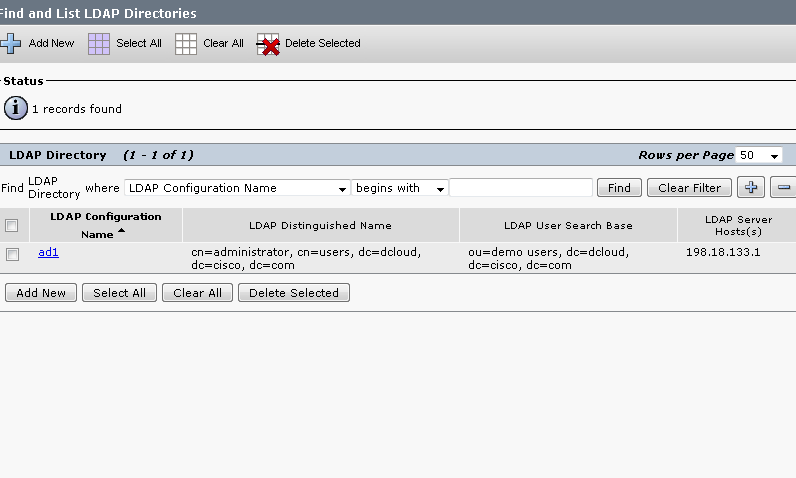Click 'Delete Selected' toolbar text label
Image resolution: width=796 pixels, height=478 pixels.
click(323, 43)
